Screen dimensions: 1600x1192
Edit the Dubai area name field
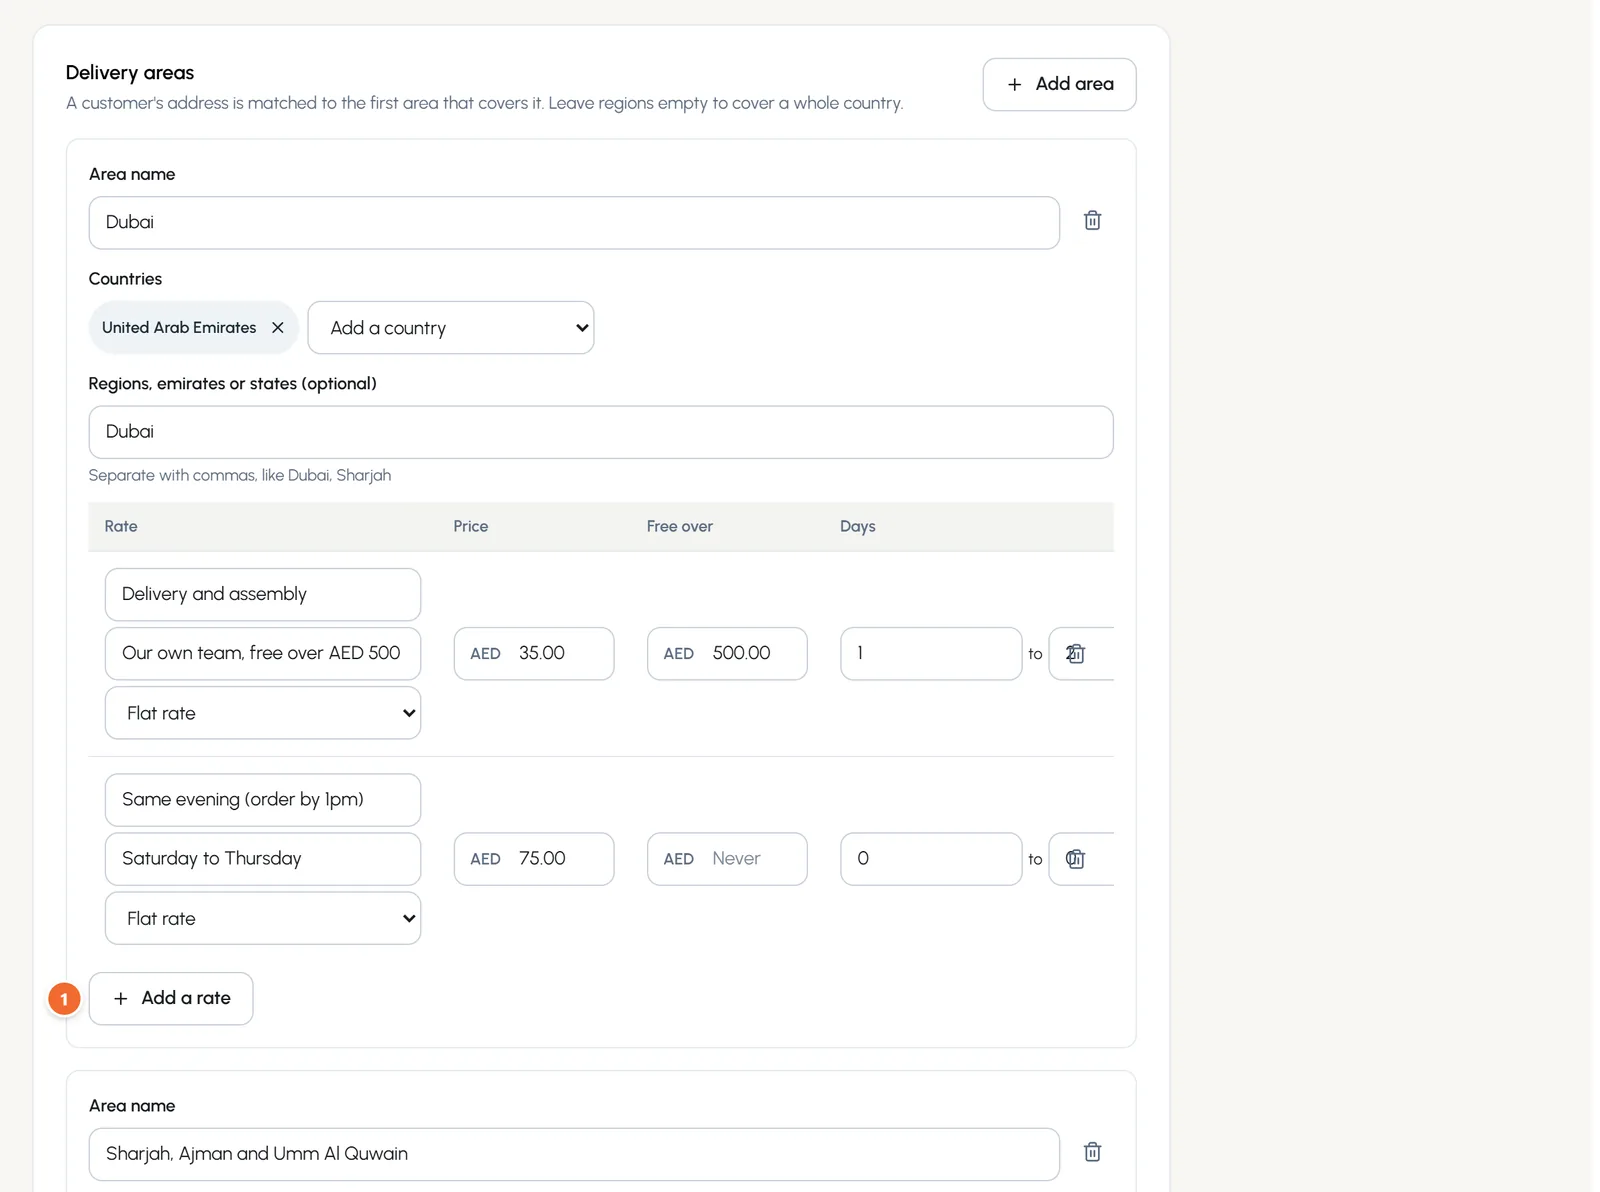tap(574, 222)
